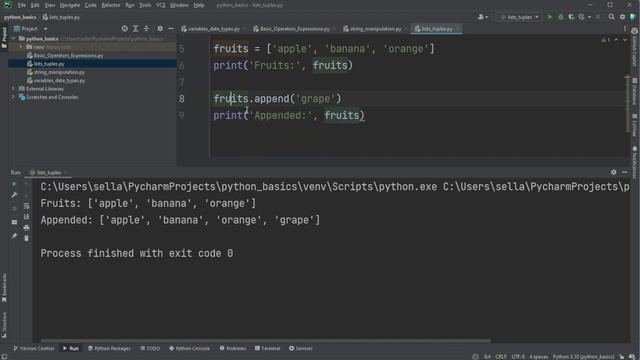Hide the Run panel with minus icon
The height and width of the screenshot is (360, 640).
coord(624,172)
